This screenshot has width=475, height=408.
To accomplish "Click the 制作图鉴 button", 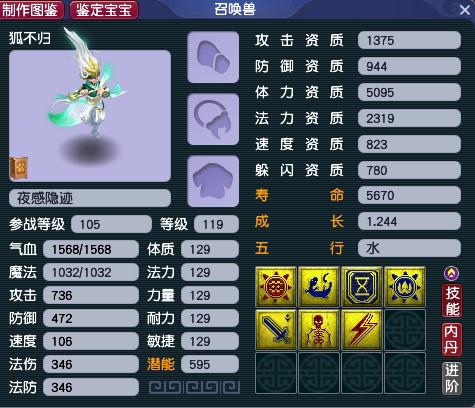I will 31,10.
